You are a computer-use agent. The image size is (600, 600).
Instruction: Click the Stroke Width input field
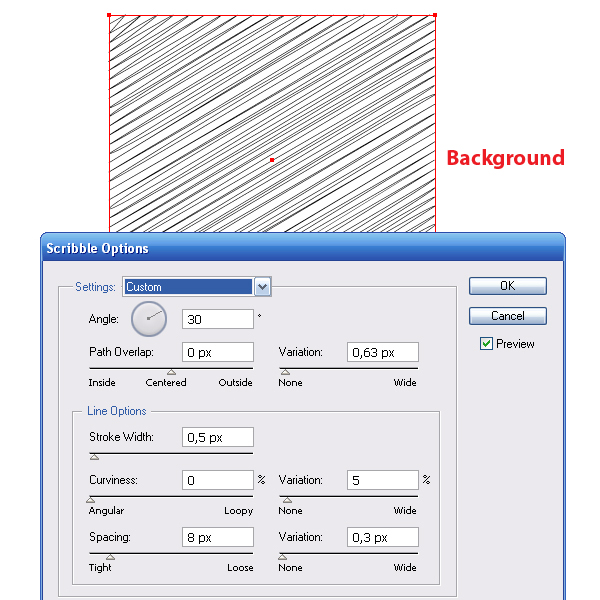point(218,437)
